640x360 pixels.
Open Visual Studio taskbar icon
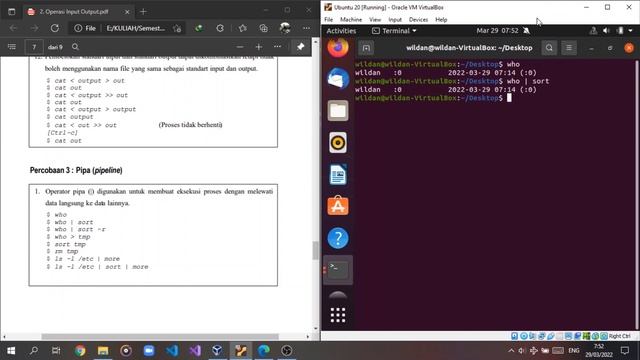click(x=195, y=351)
